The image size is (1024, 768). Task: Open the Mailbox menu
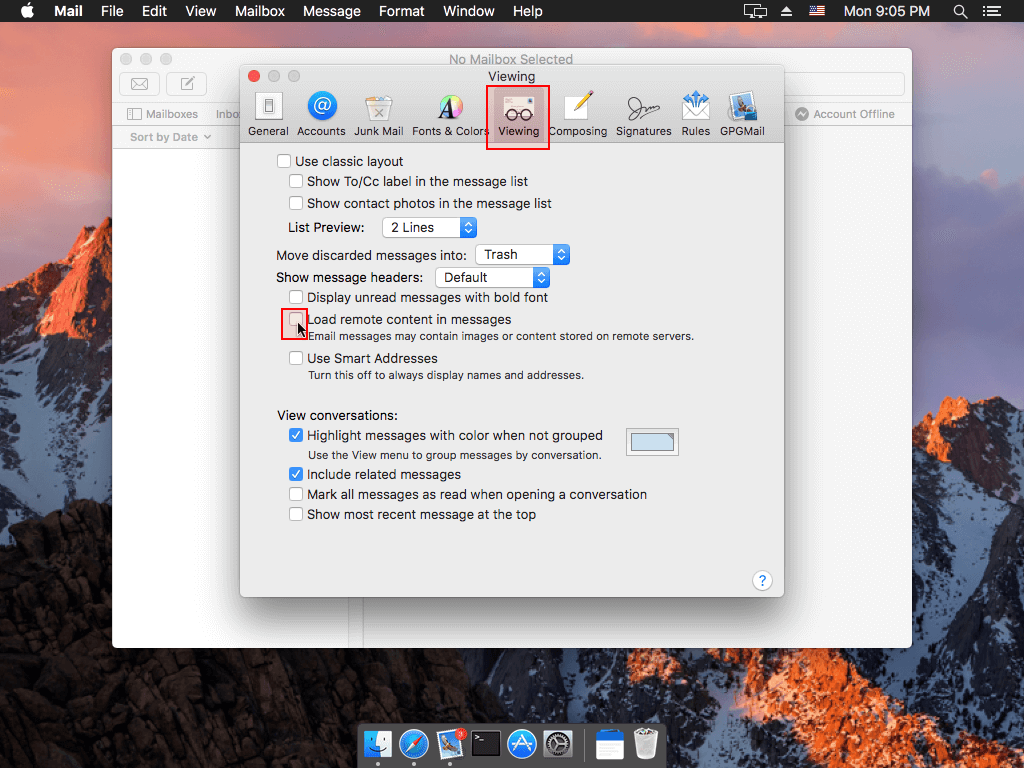click(x=260, y=11)
